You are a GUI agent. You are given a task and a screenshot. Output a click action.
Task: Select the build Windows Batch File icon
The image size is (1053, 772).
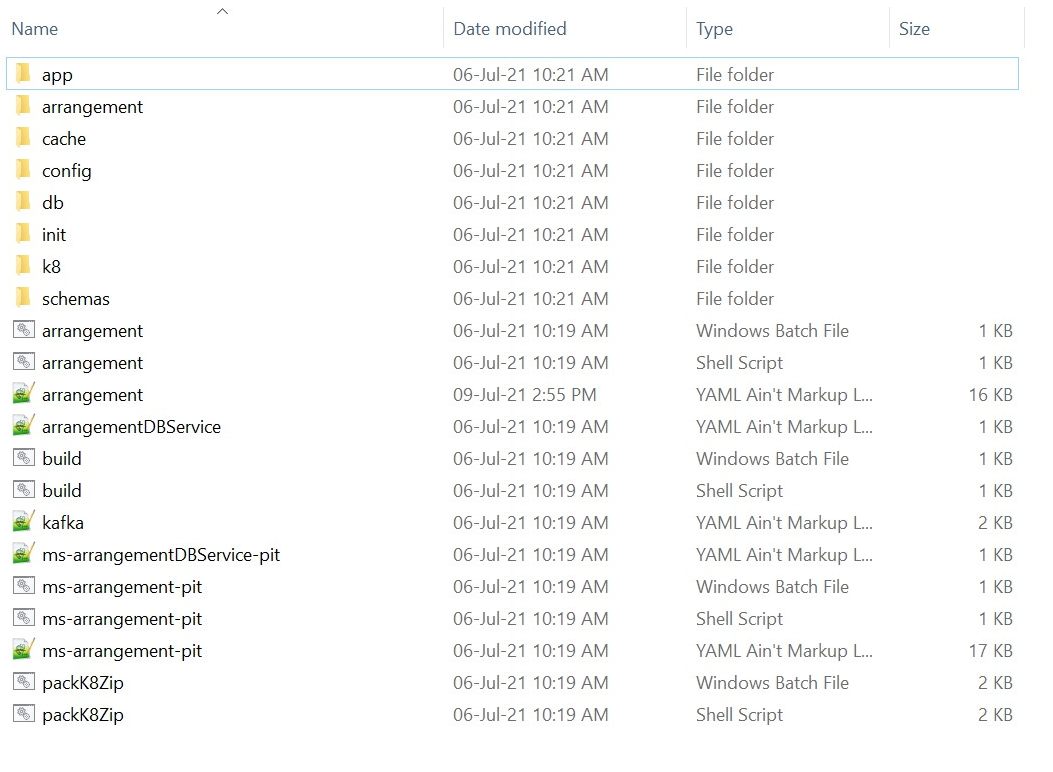point(24,458)
